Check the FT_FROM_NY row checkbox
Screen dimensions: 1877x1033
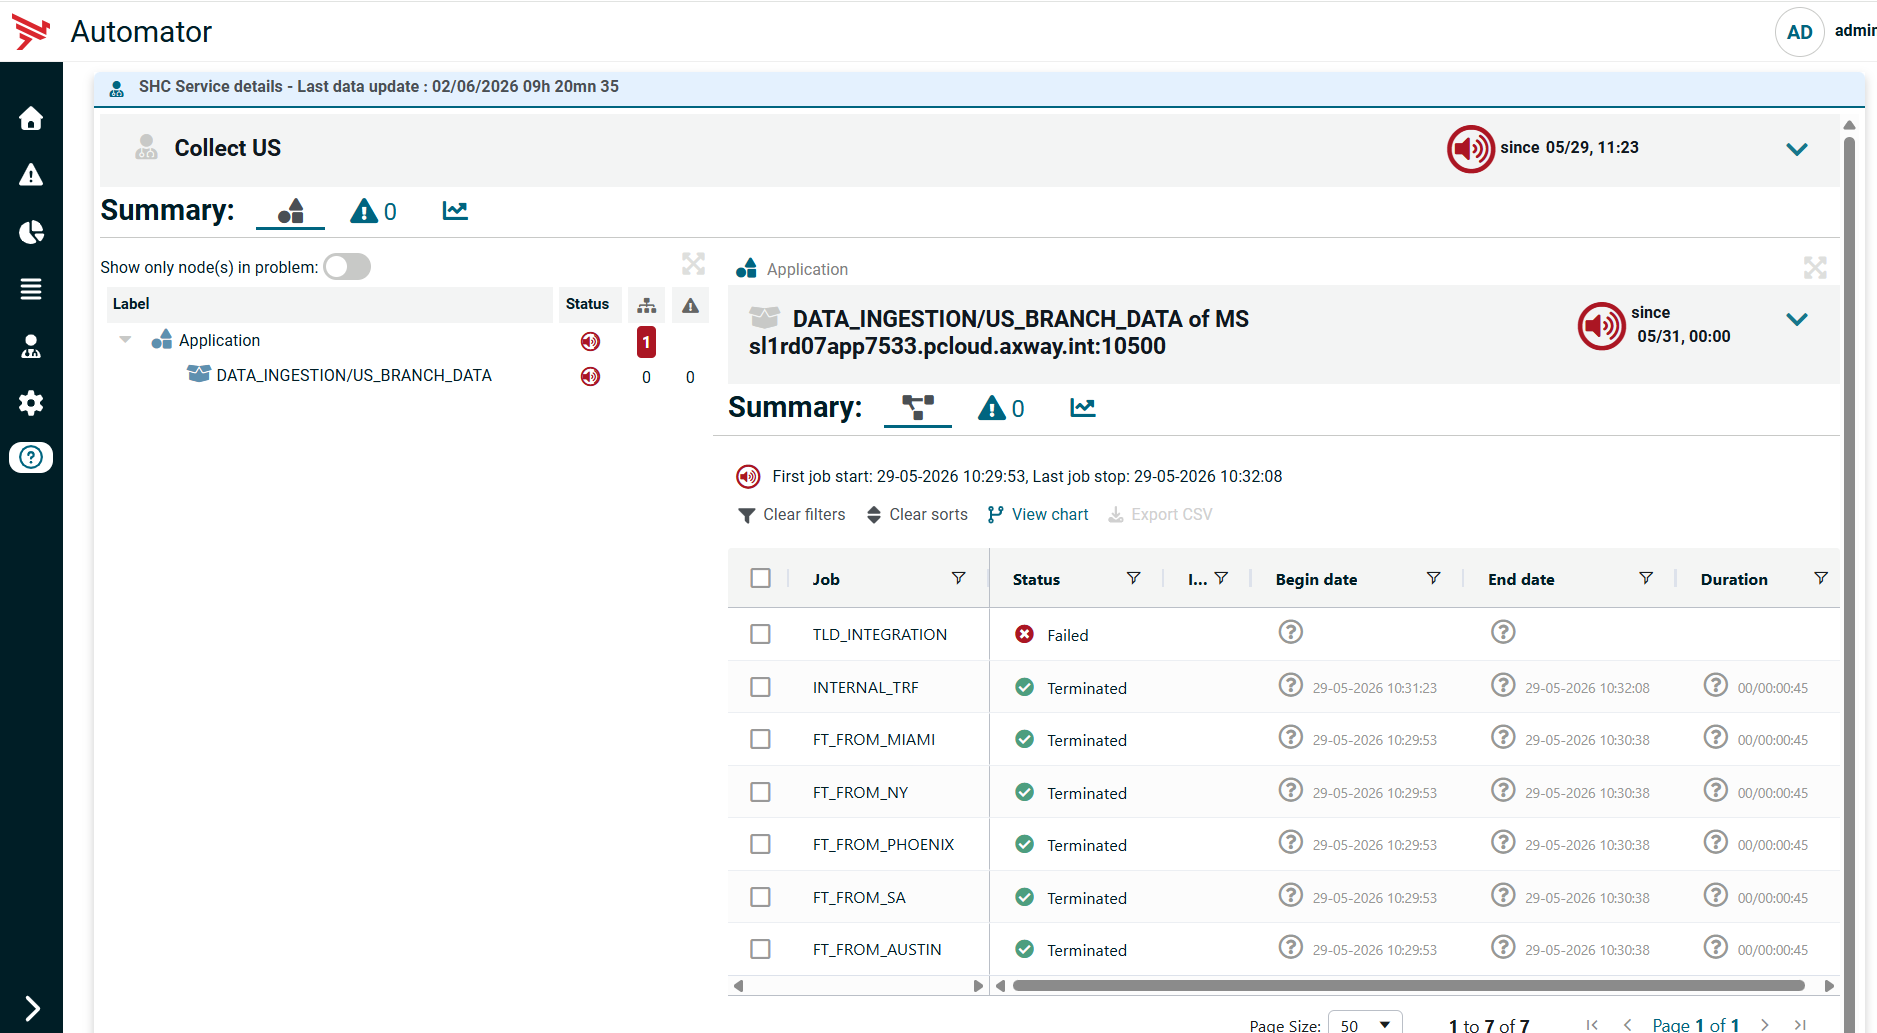[x=760, y=792]
